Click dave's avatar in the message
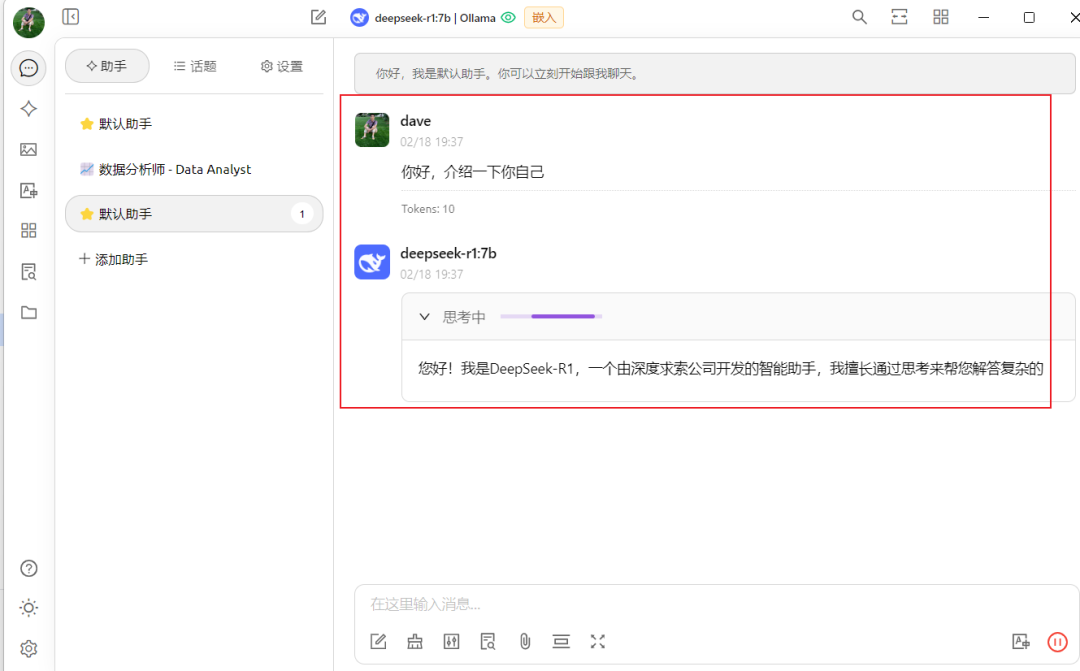This screenshot has height=671, width=1080. pos(372,130)
